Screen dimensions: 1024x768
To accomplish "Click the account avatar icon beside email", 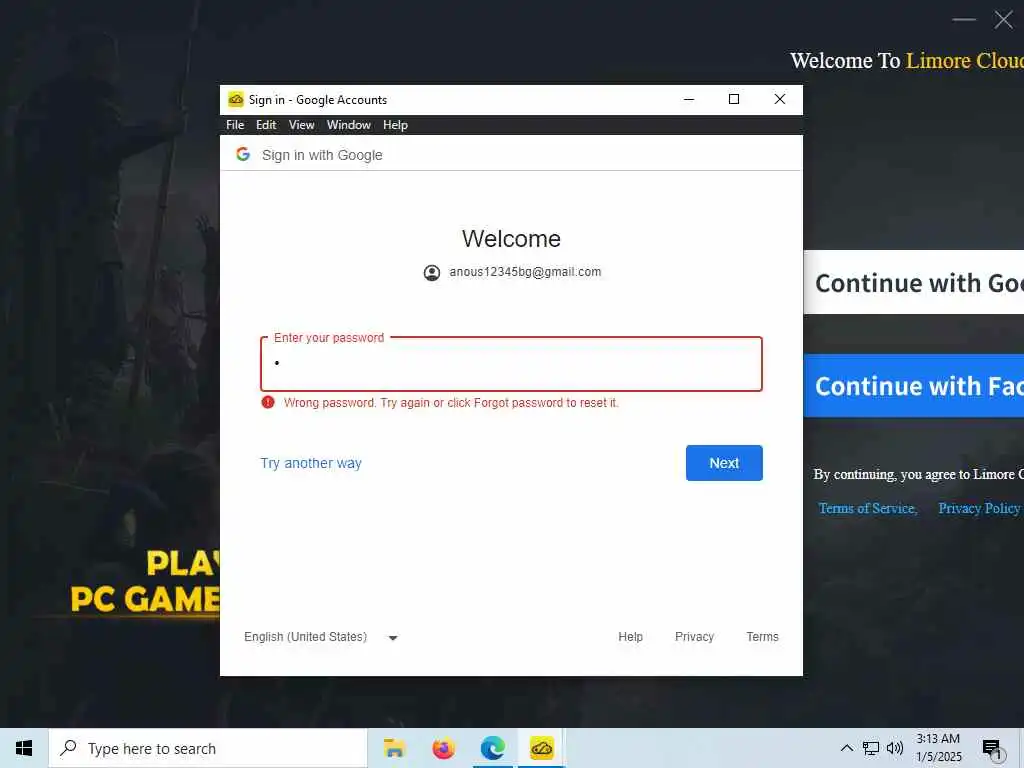I will click(432, 272).
